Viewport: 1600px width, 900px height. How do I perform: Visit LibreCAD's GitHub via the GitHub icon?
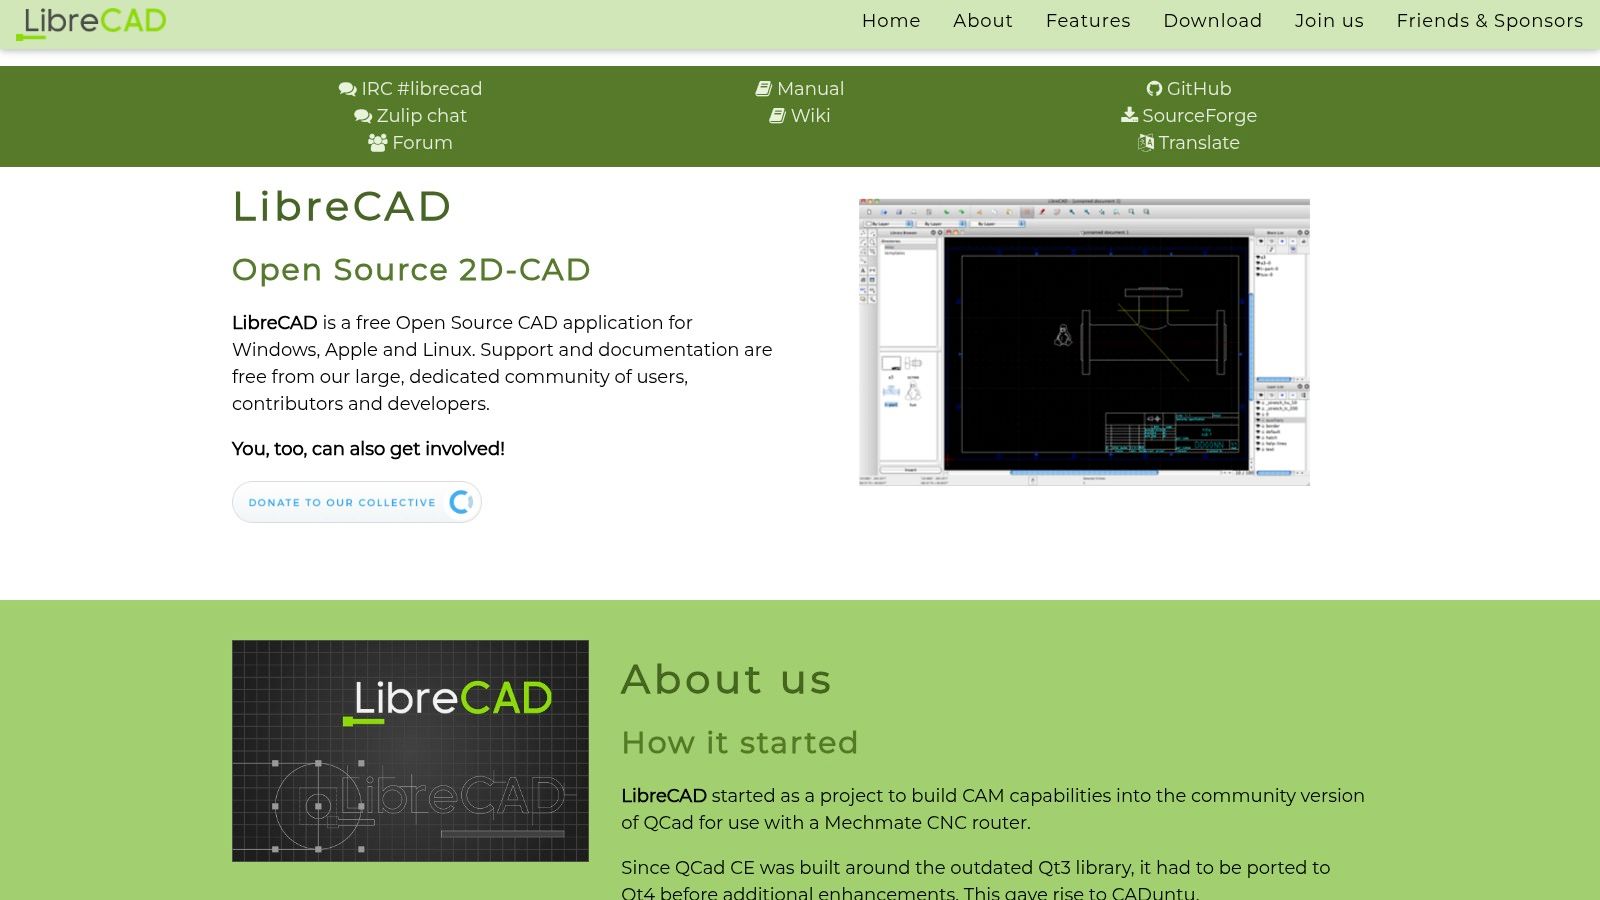(1155, 88)
